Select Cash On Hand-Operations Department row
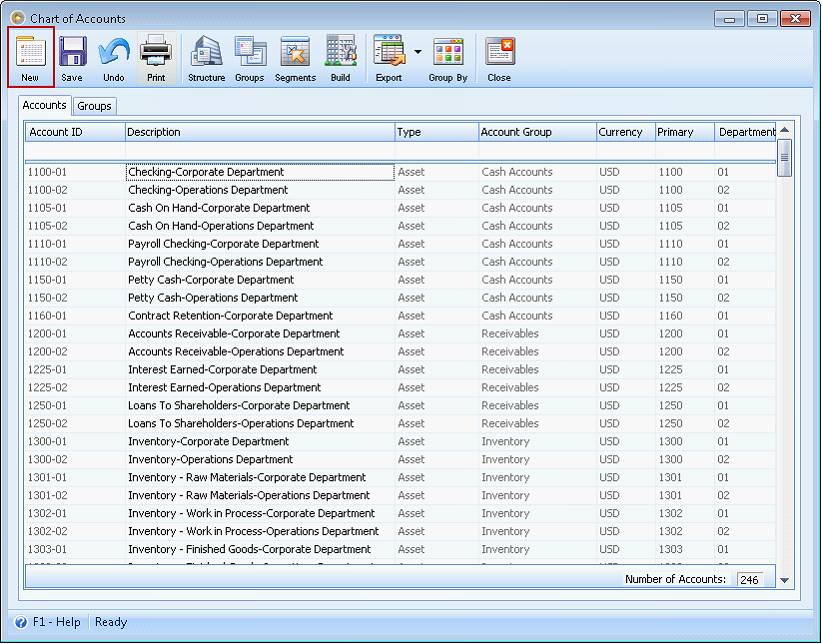 pyautogui.click(x=401, y=226)
